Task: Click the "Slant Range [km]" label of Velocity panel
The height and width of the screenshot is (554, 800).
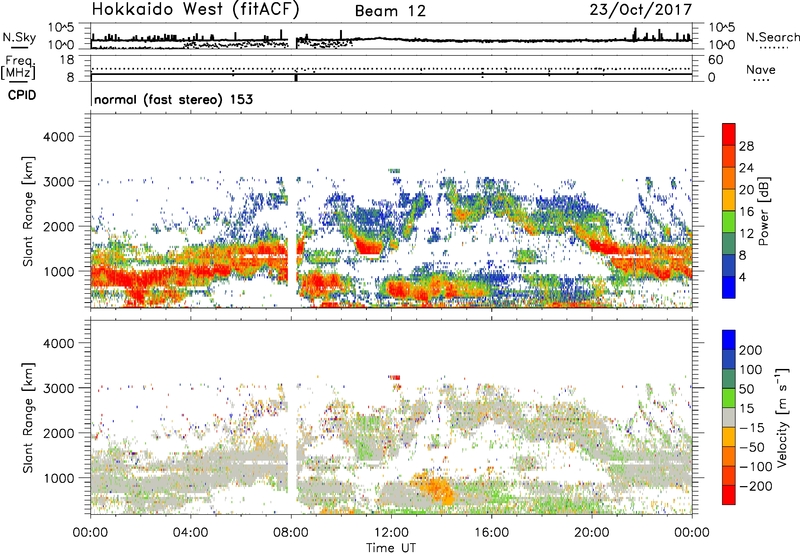Action: [x=28, y=418]
